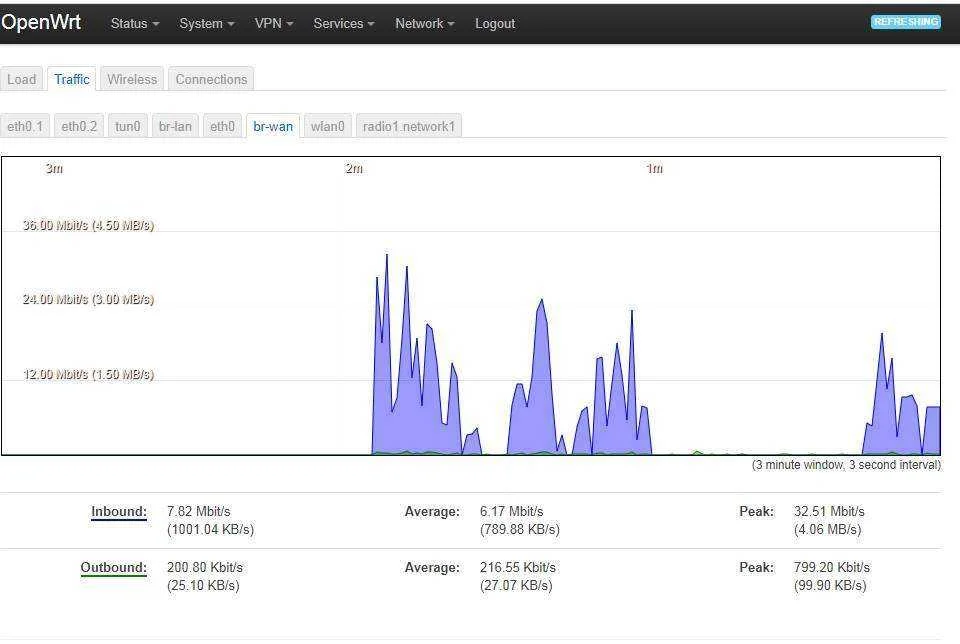Viewport: 960px width, 644px height.
Task: Click the OpenWrt brand logo
Action: [x=41, y=23]
